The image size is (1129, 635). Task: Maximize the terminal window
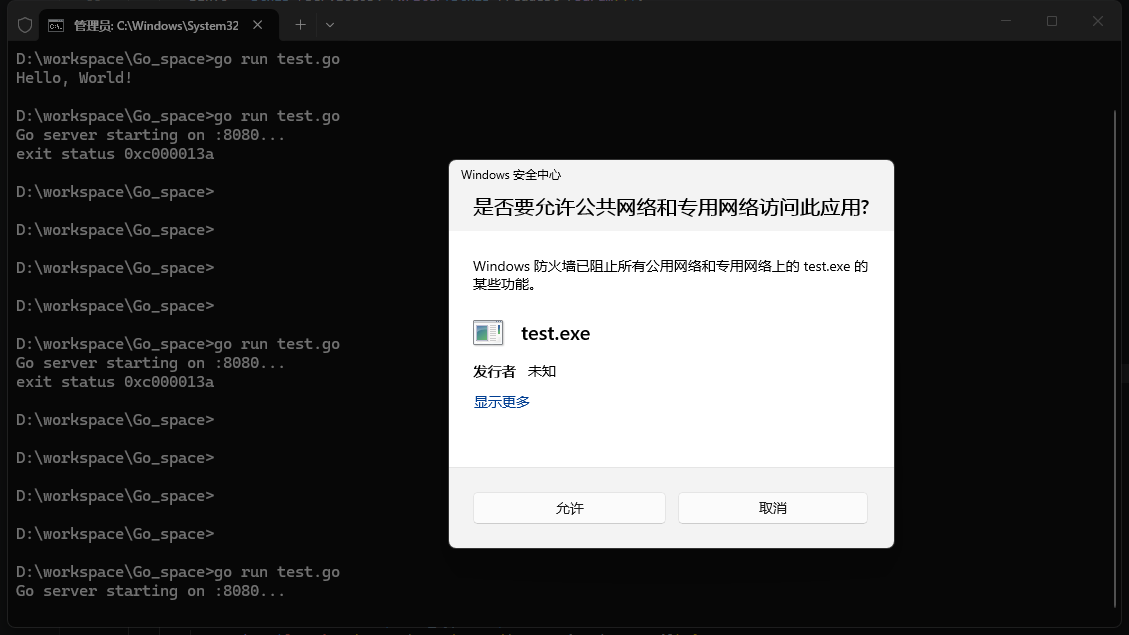[1052, 22]
